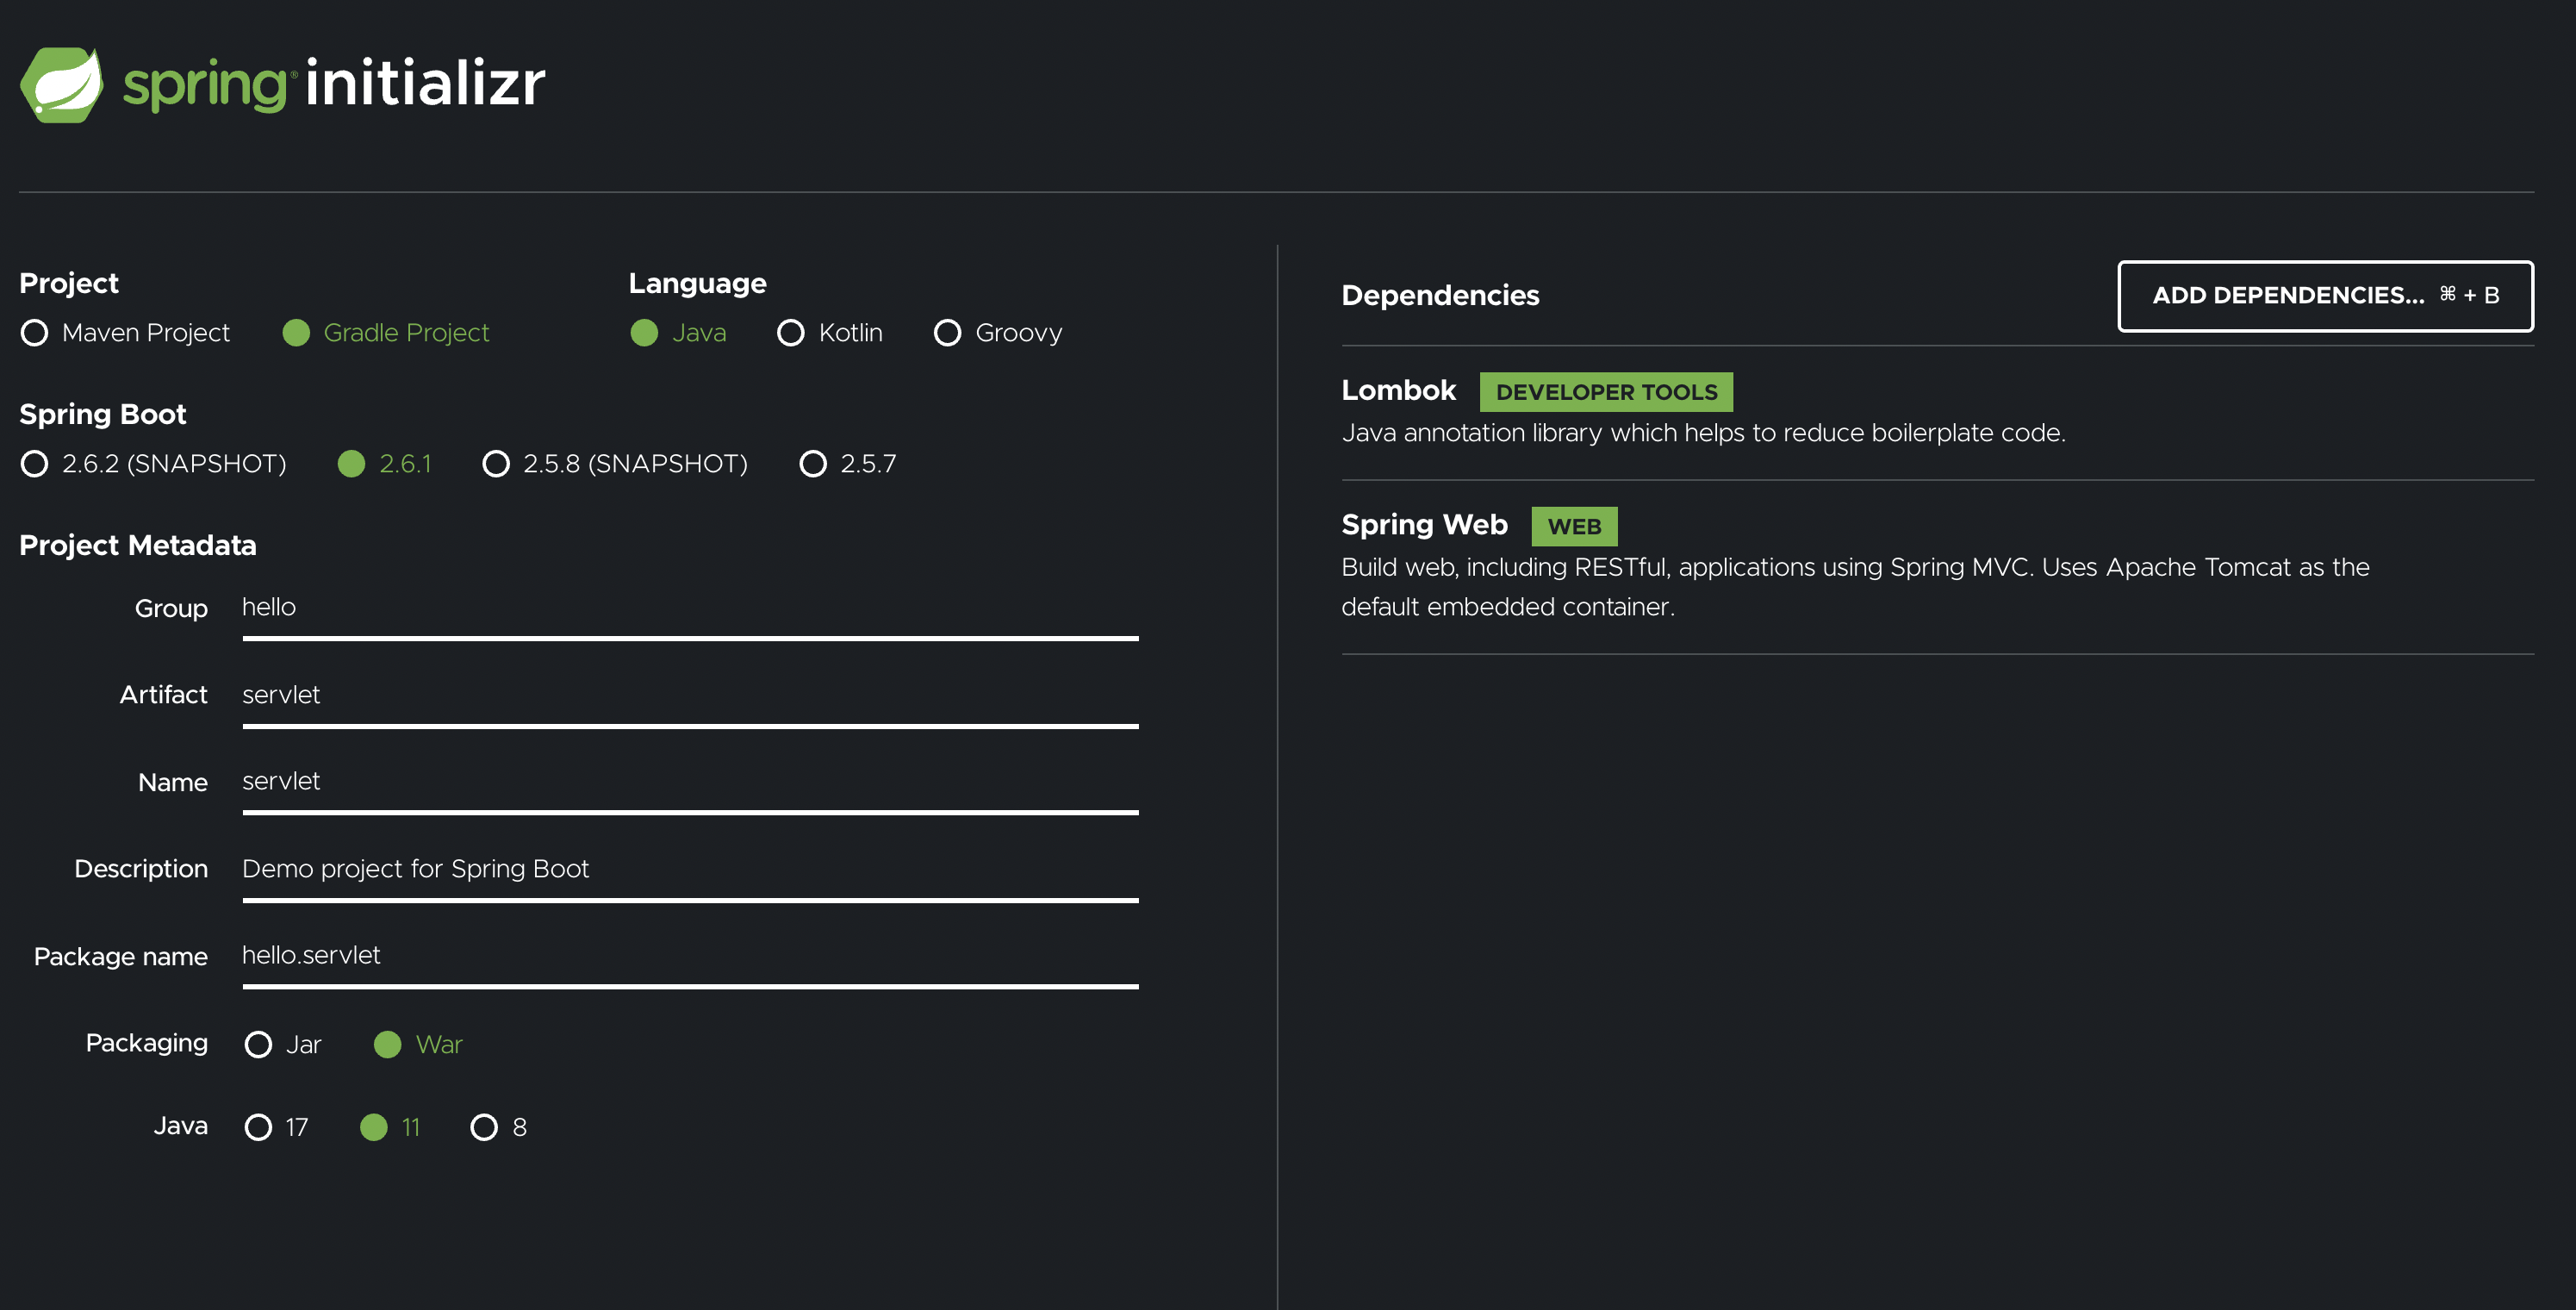Click the Project Metadata heading

point(138,545)
